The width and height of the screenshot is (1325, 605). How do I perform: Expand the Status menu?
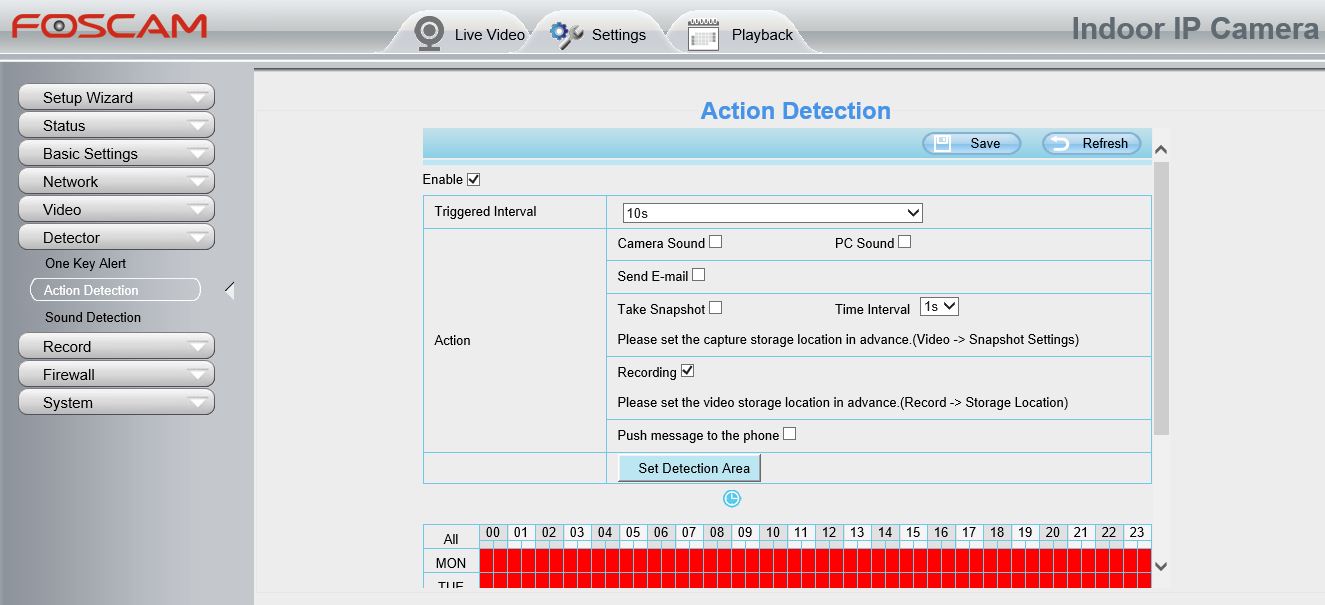116,125
